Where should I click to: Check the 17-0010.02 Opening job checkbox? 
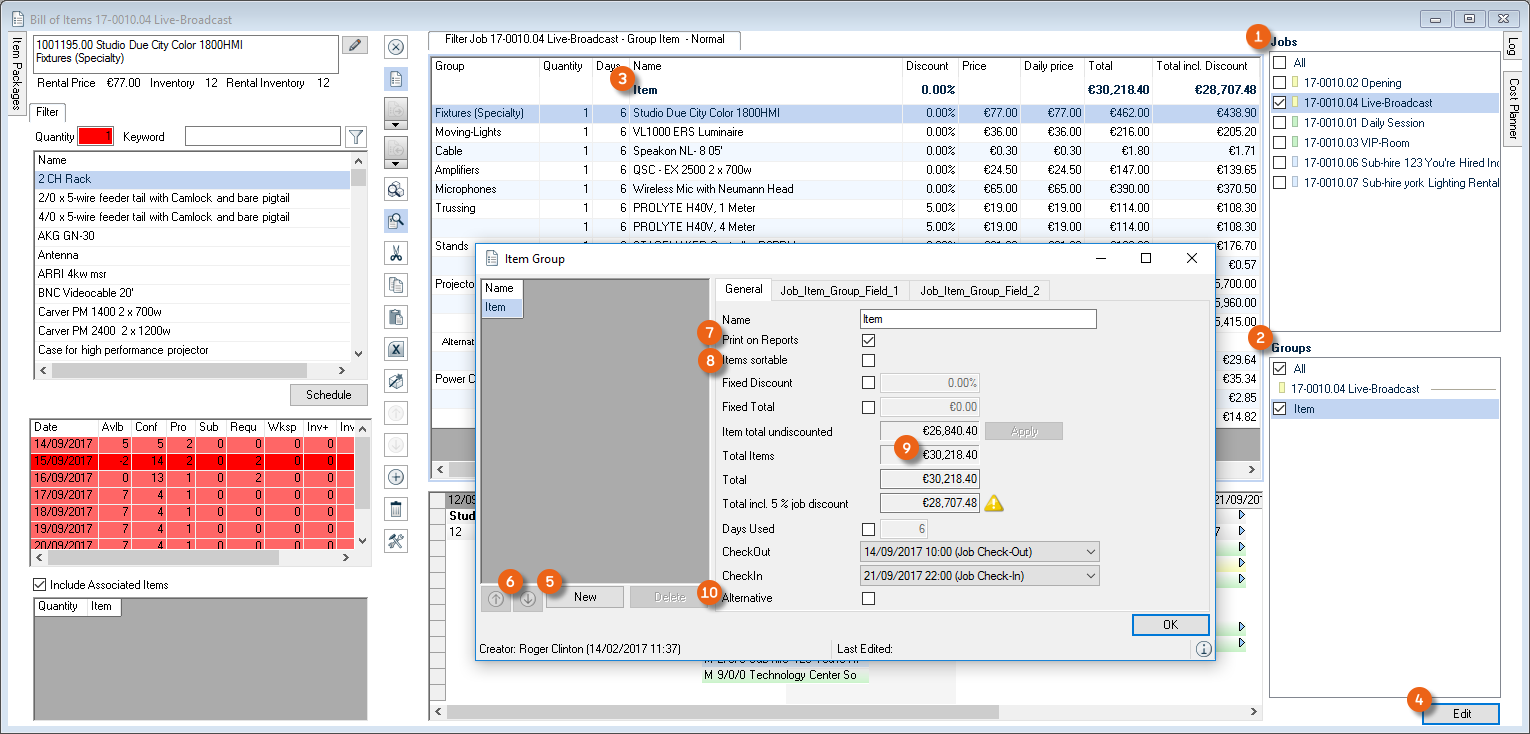pos(1279,83)
